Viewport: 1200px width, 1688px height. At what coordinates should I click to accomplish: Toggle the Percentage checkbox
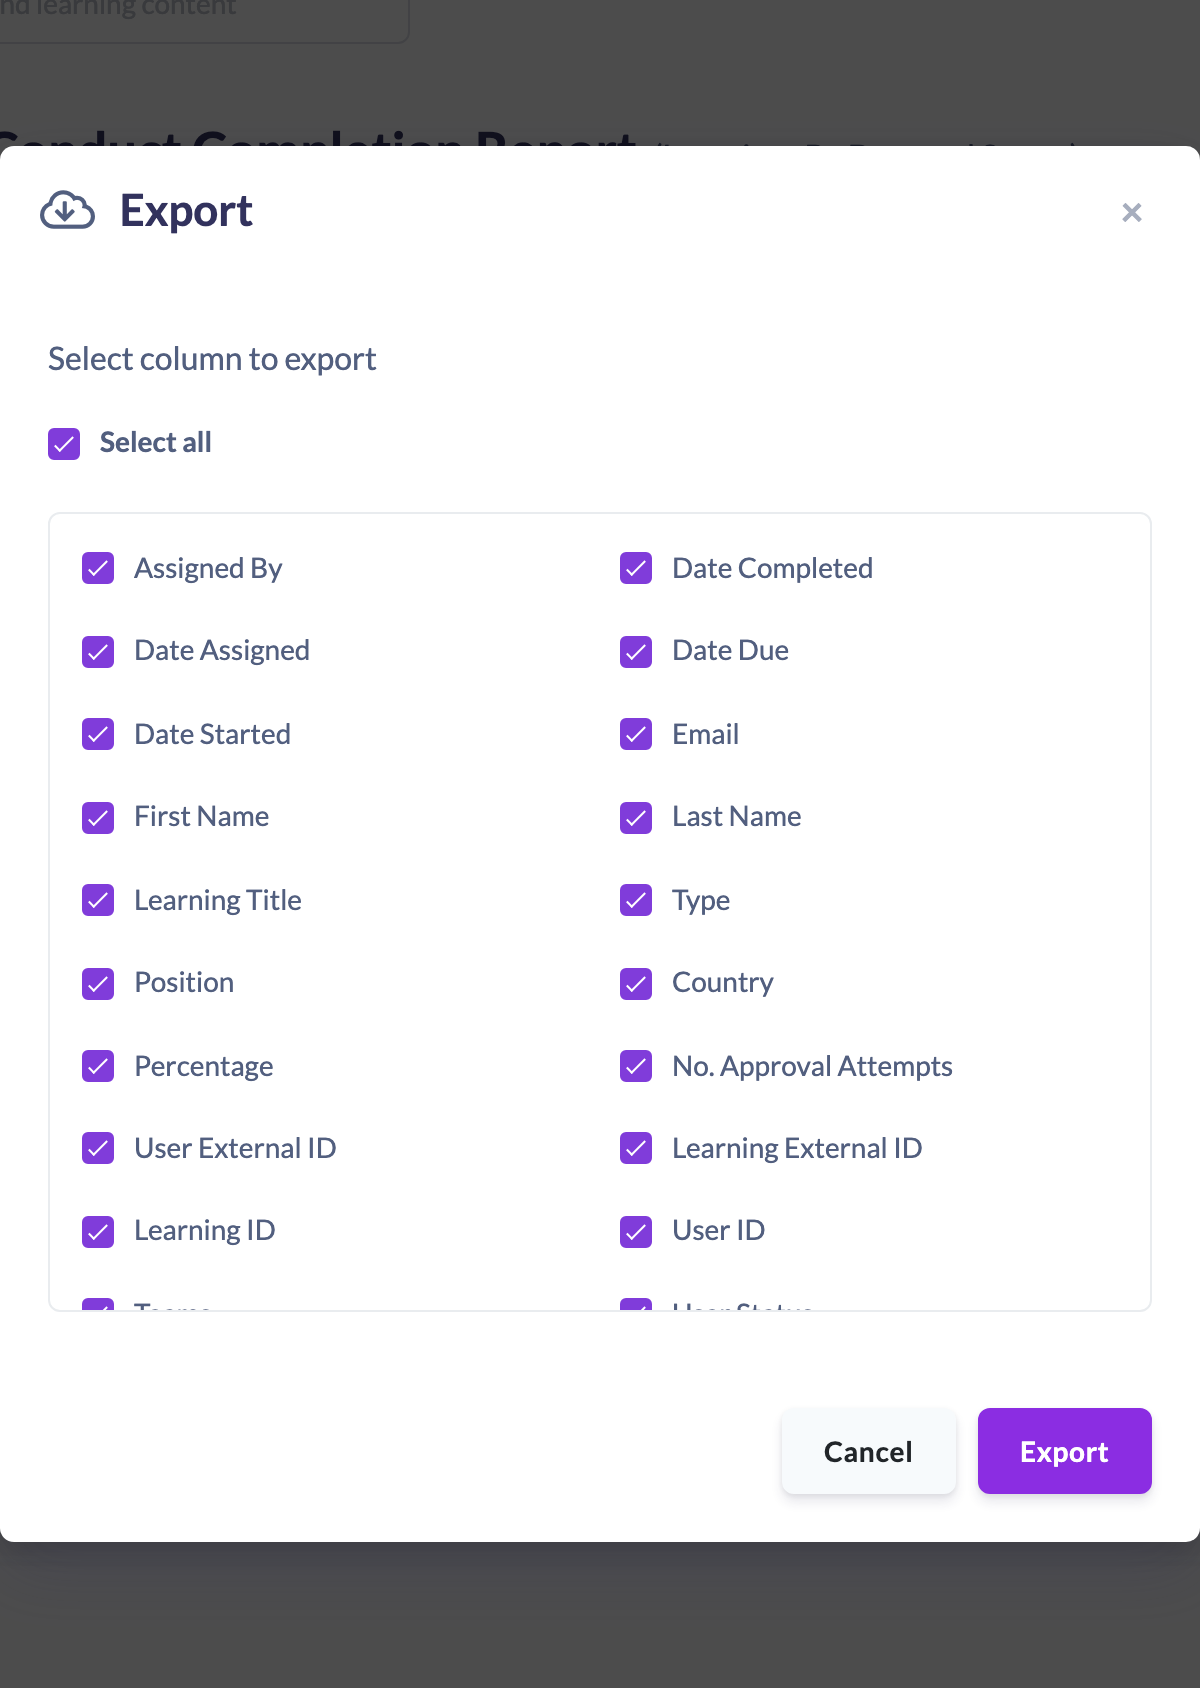click(98, 1066)
